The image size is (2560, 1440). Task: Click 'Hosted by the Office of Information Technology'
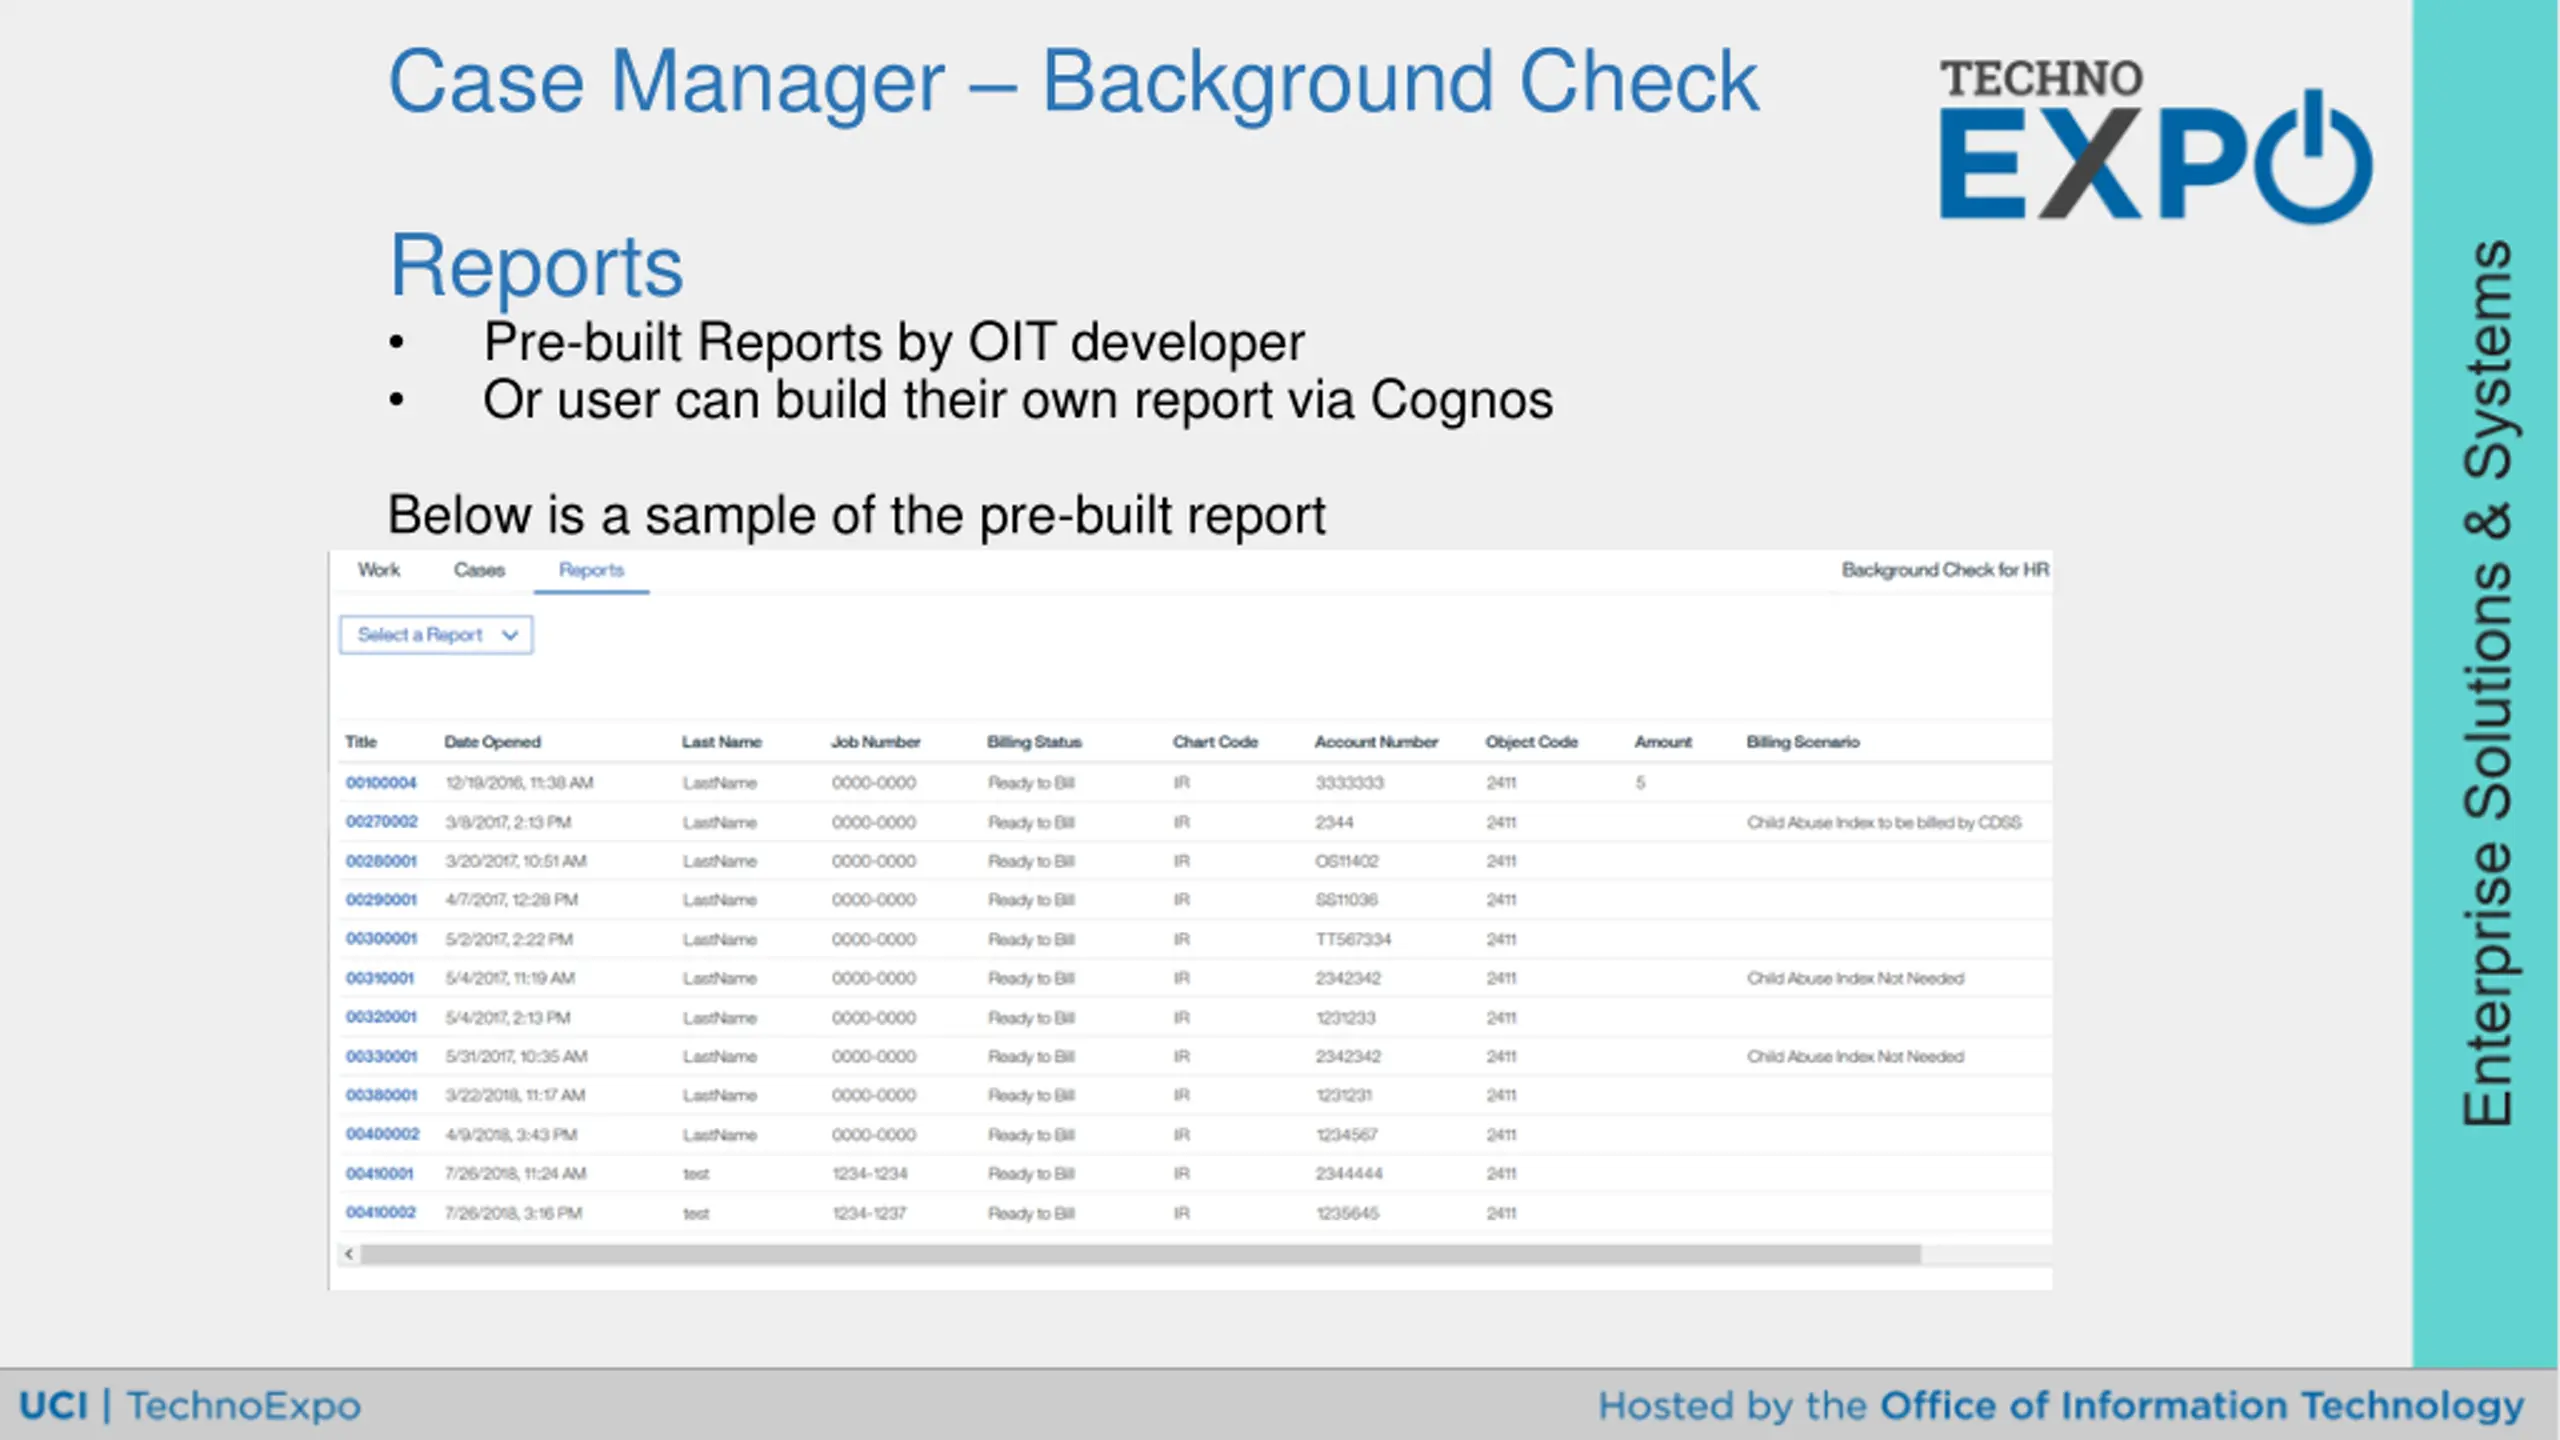click(x=2061, y=1407)
